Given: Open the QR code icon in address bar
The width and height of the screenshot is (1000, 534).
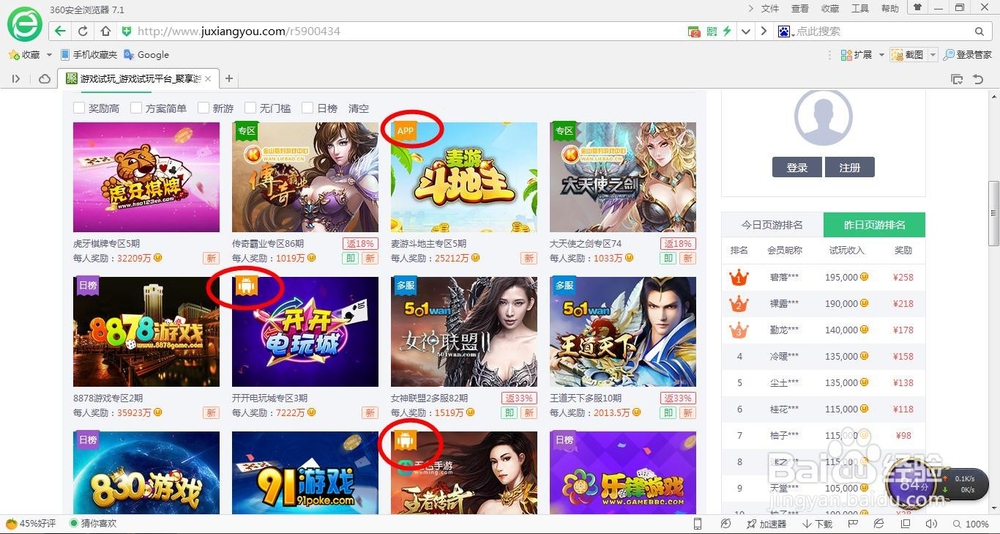Looking at the screenshot, I should (x=711, y=31).
